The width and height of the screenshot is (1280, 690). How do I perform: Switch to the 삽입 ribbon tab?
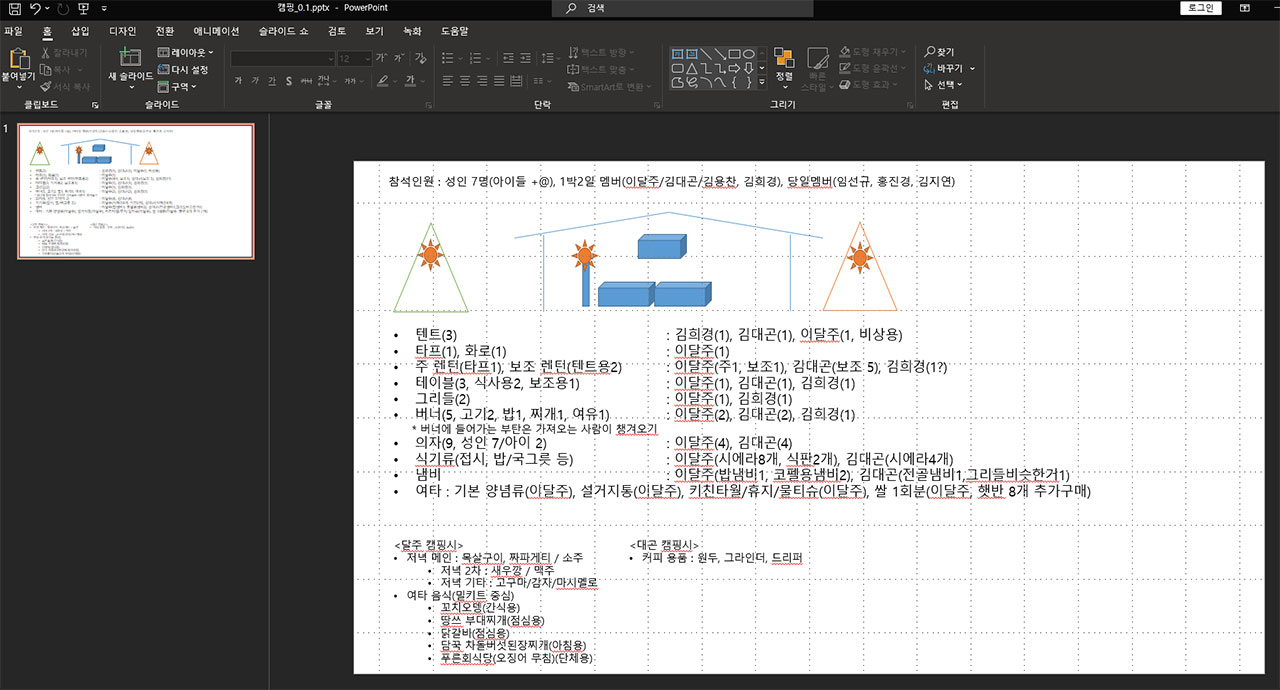pyautogui.click(x=80, y=31)
